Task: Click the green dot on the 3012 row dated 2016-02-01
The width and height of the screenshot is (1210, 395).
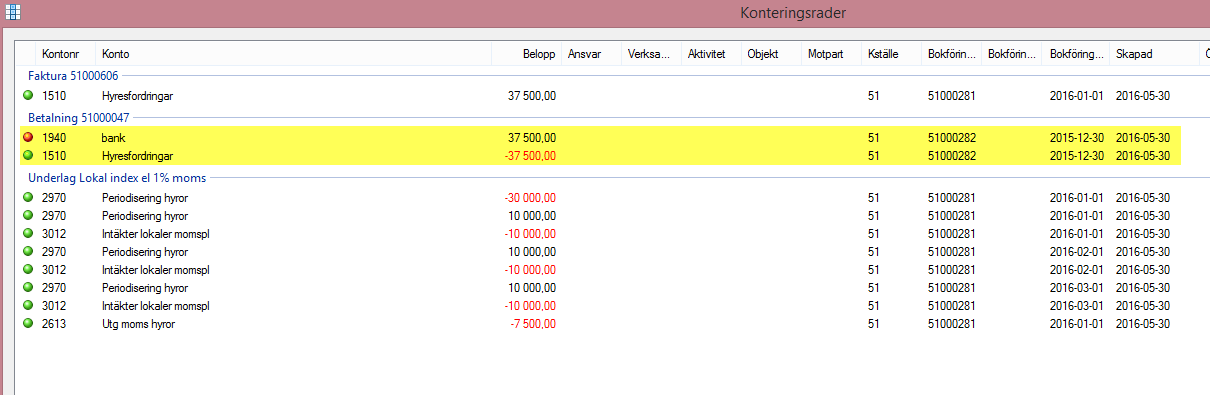Action: [28, 270]
